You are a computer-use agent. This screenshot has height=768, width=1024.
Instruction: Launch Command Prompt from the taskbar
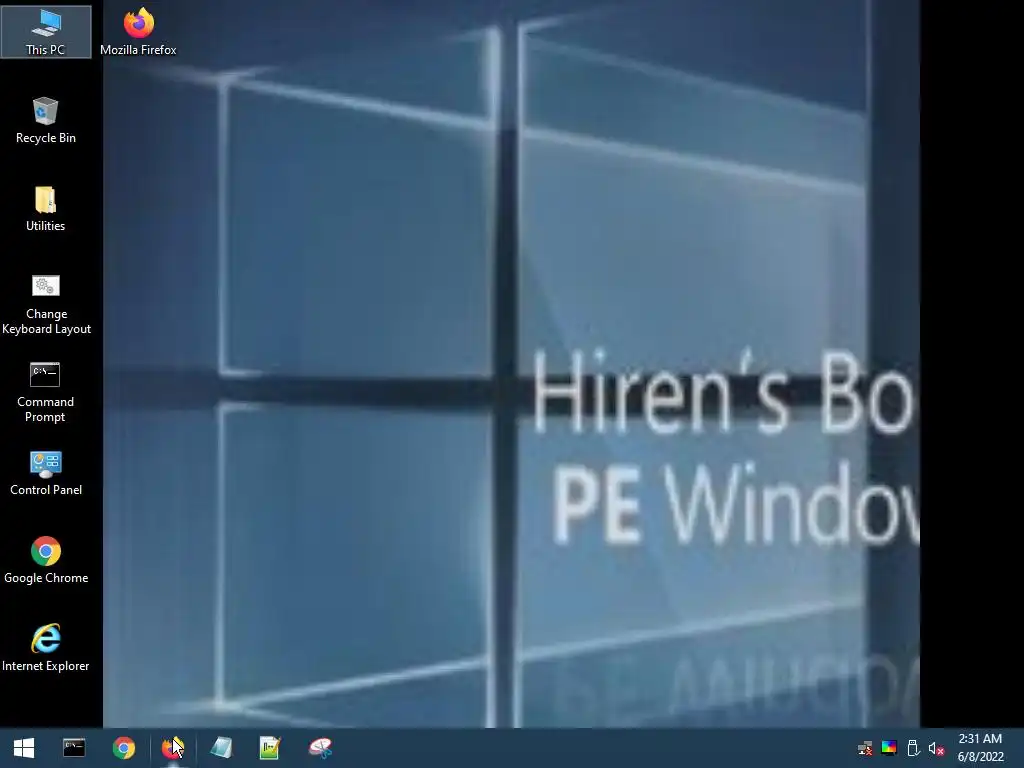74,748
